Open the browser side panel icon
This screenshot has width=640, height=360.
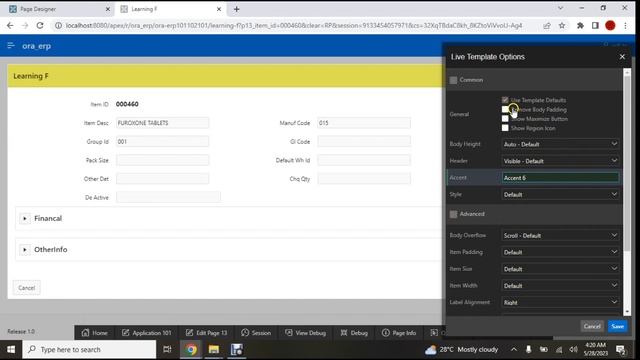click(x=595, y=25)
